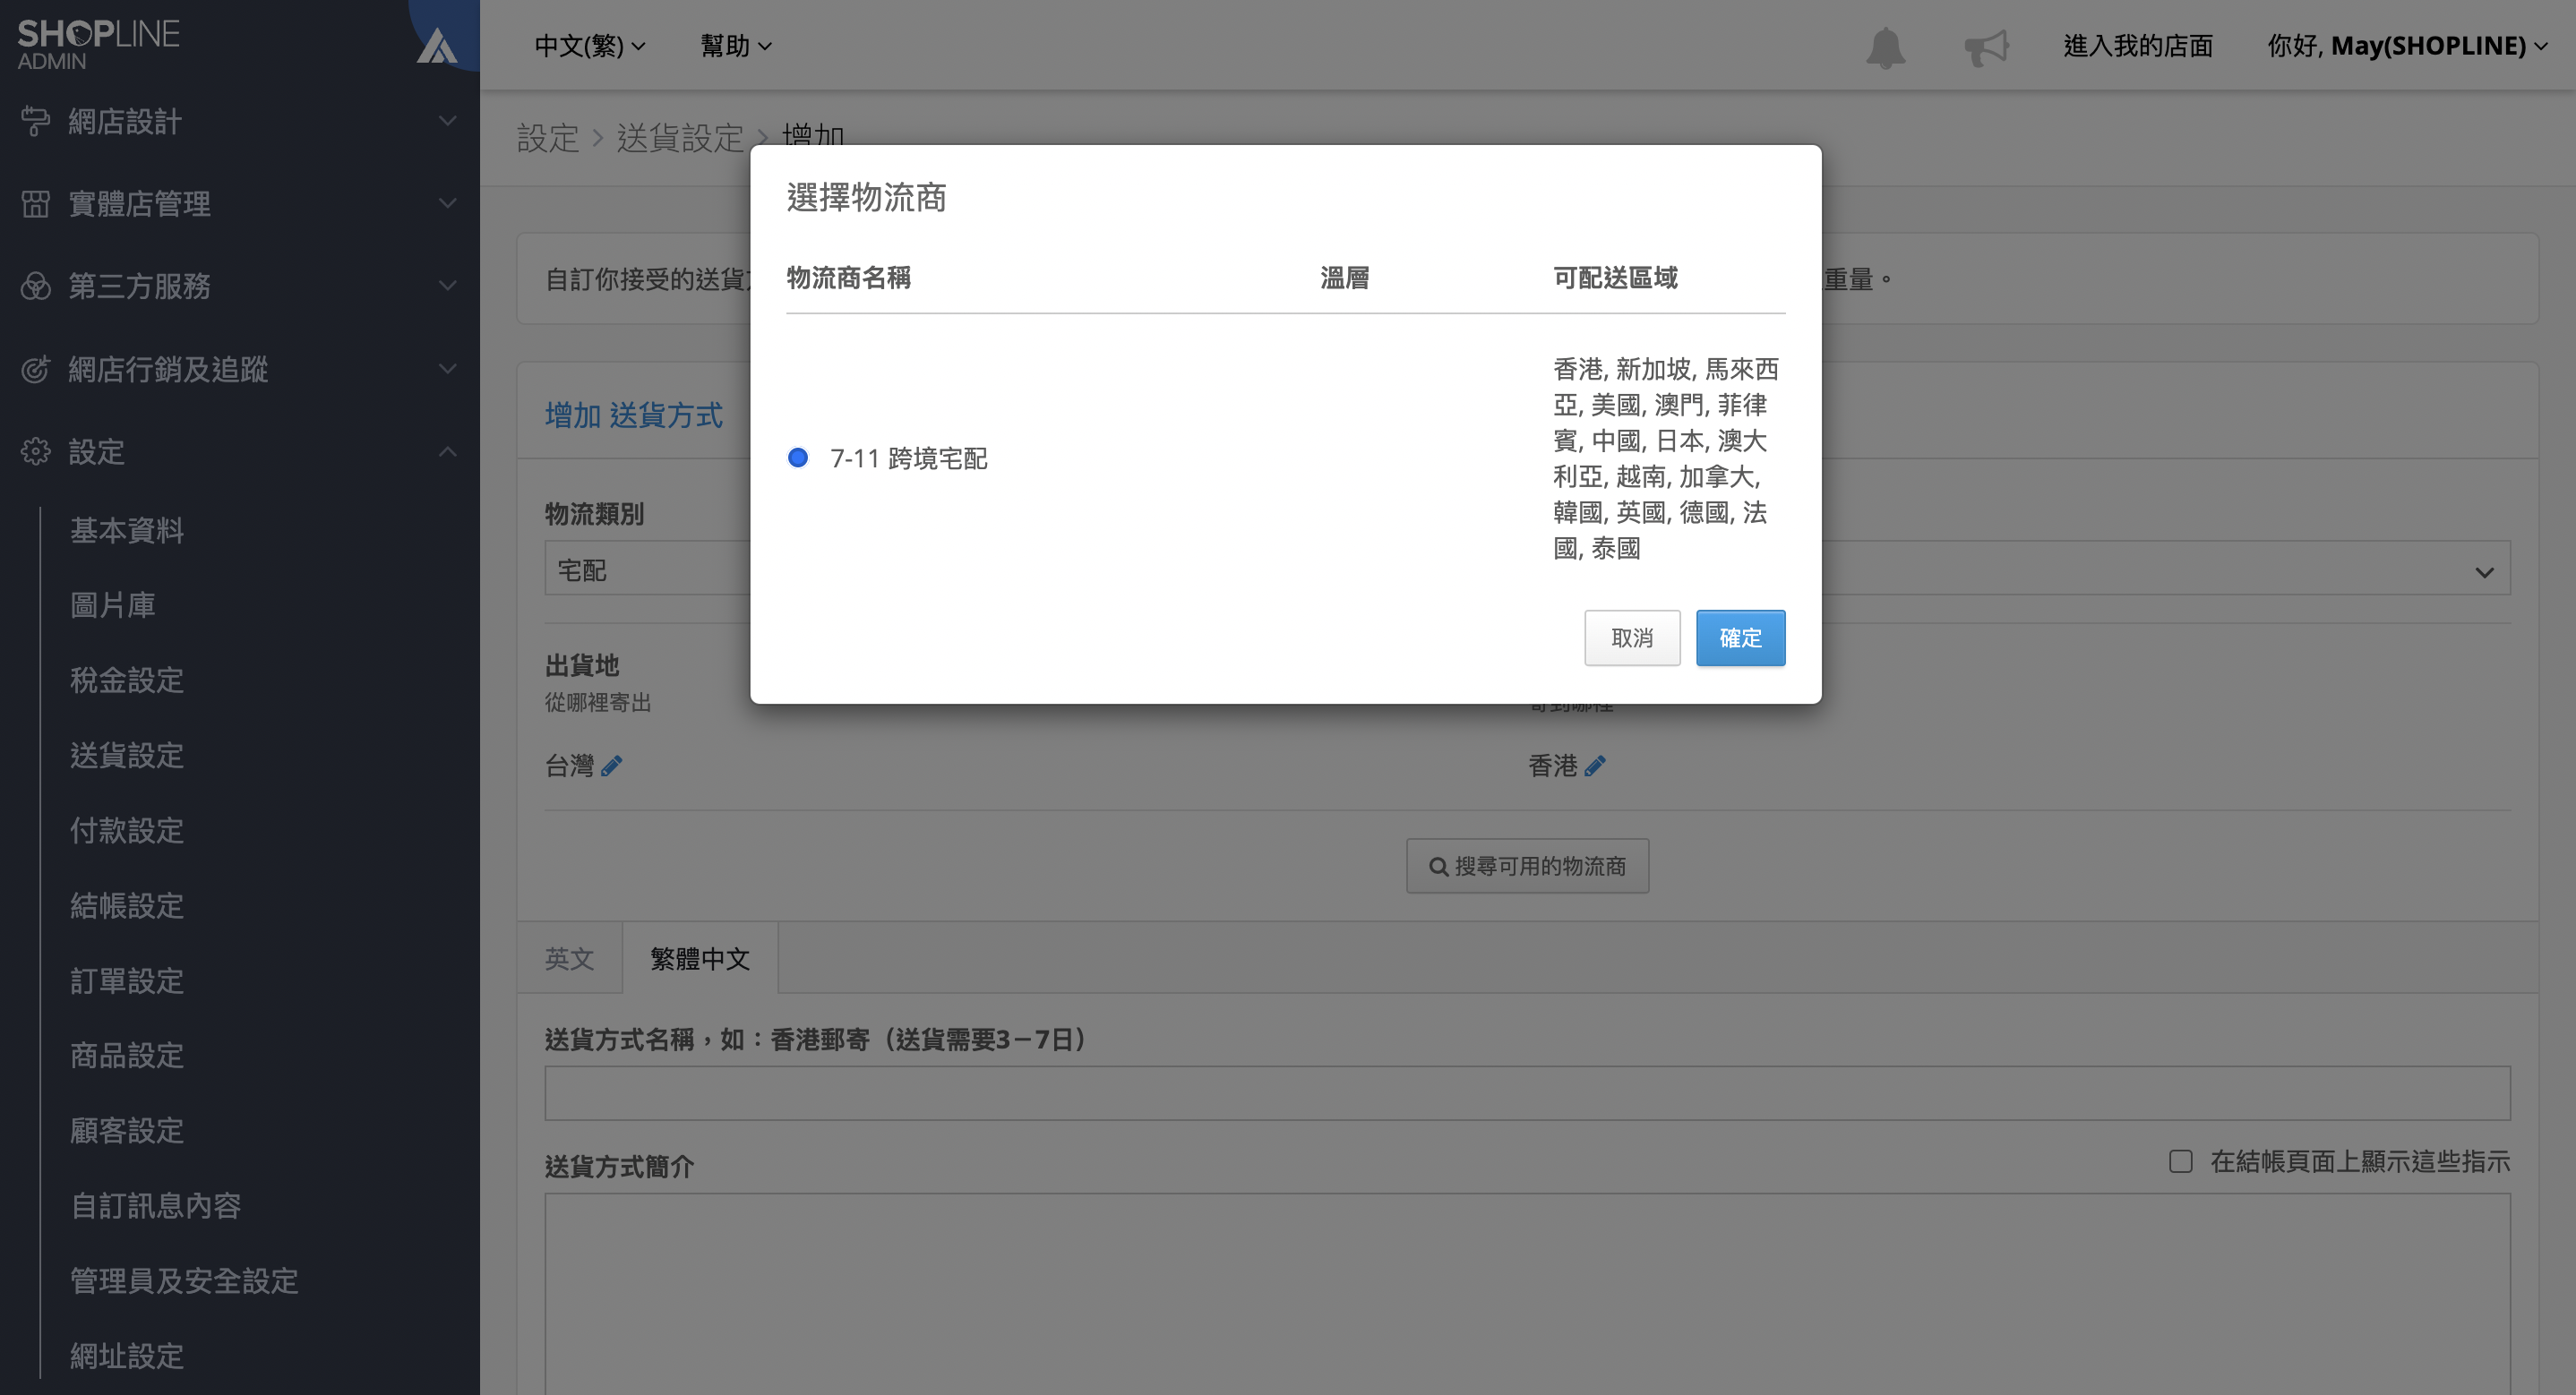
Task: Click the triangular app logo in sidebar header
Action: [x=437, y=46]
